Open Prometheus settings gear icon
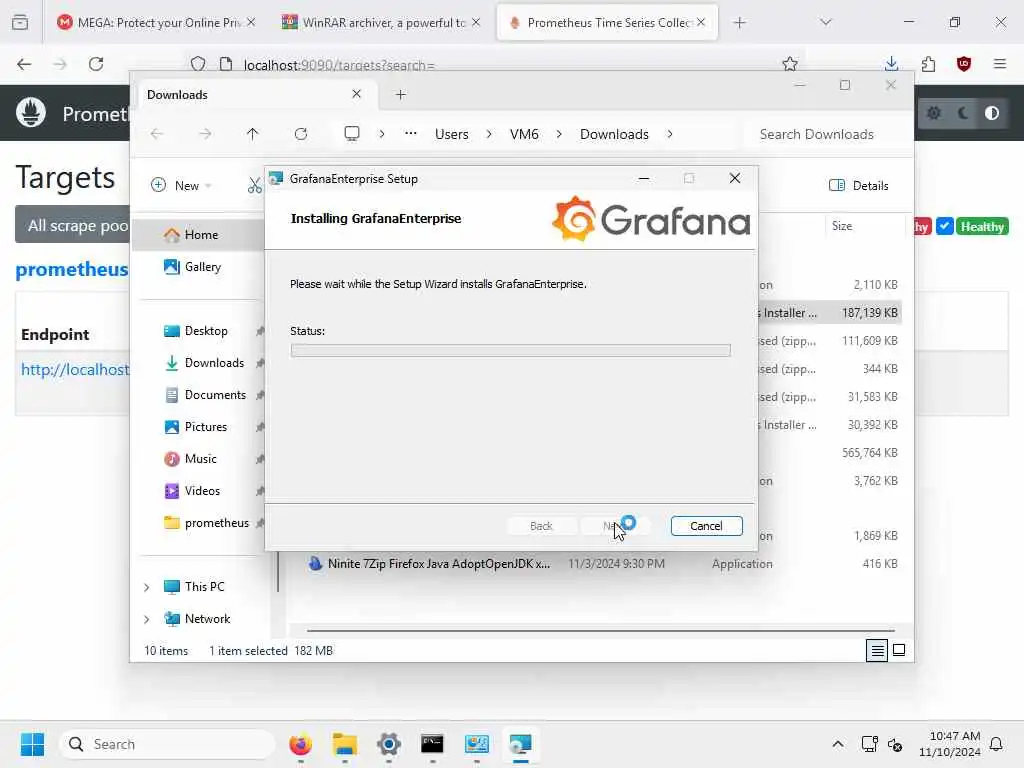The width and height of the screenshot is (1024, 768). [934, 113]
